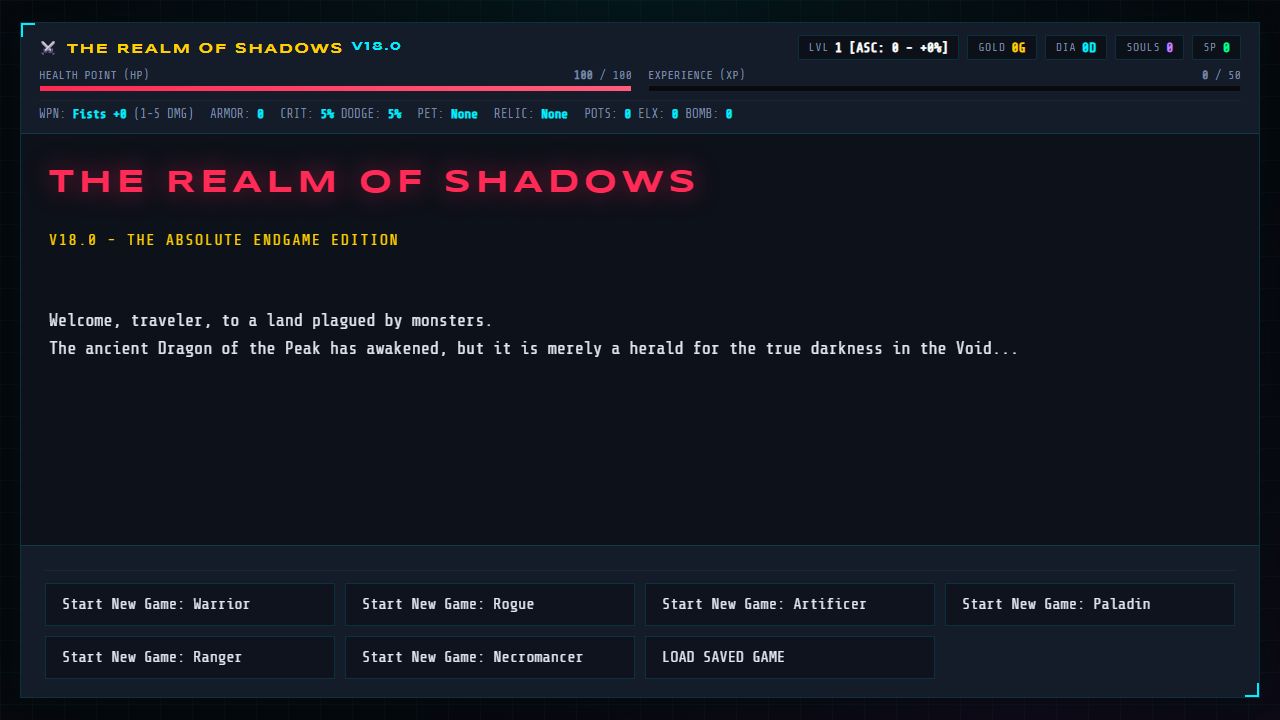Screen dimensions: 1280x720
Task: Click the DIA 0D diamonds counter
Action: click(x=1076, y=47)
